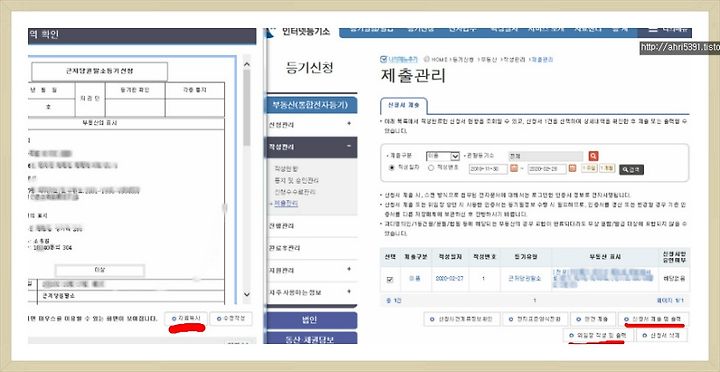Open the 제출구분 dropdown
The width and height of the screenshot is (720, 372).
point(443,156)
